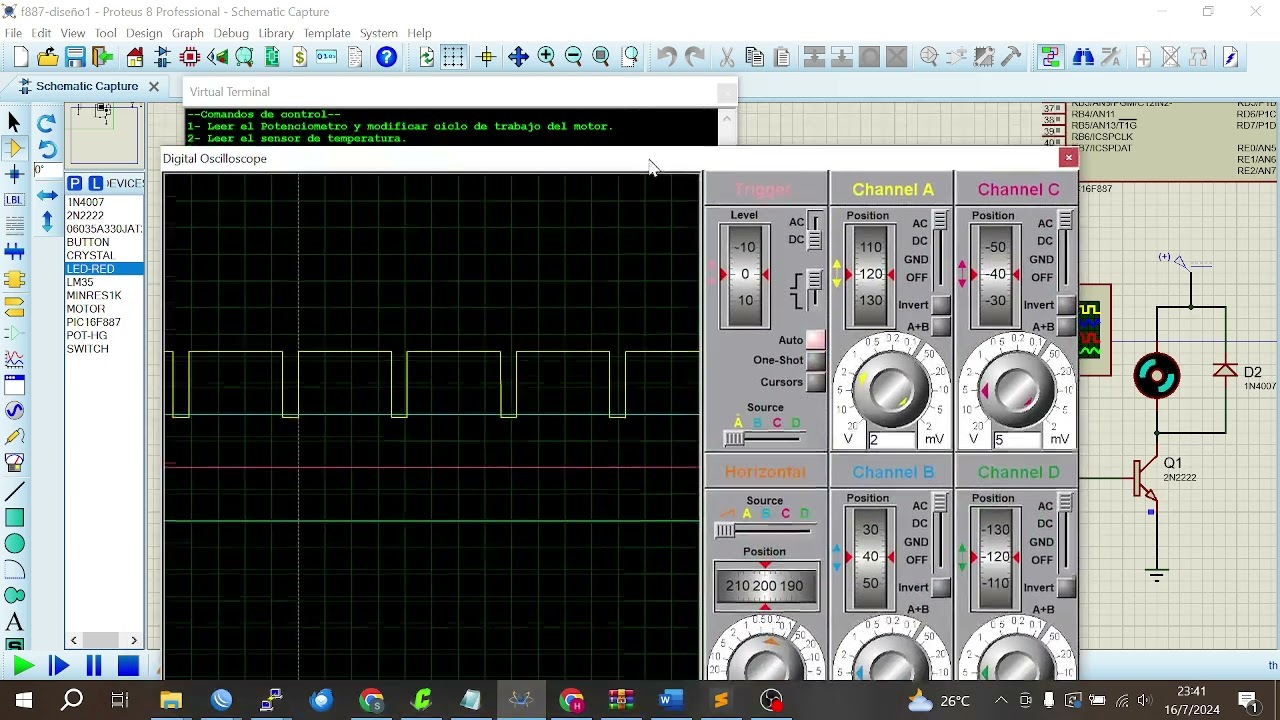Choose 2D Graphics Circle tool
This screenshot has height=720, width=1280.
pyautogui.click(x=14, y=544)
